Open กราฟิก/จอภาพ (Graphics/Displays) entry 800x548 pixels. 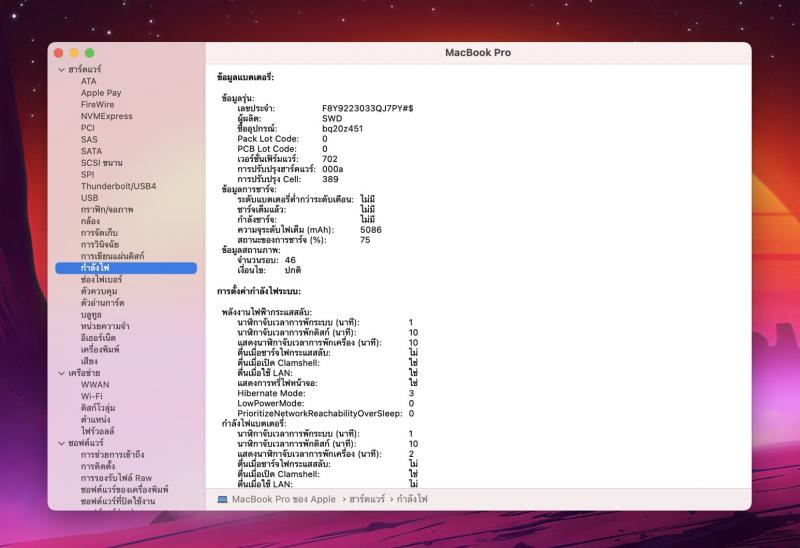pos(107,209)
